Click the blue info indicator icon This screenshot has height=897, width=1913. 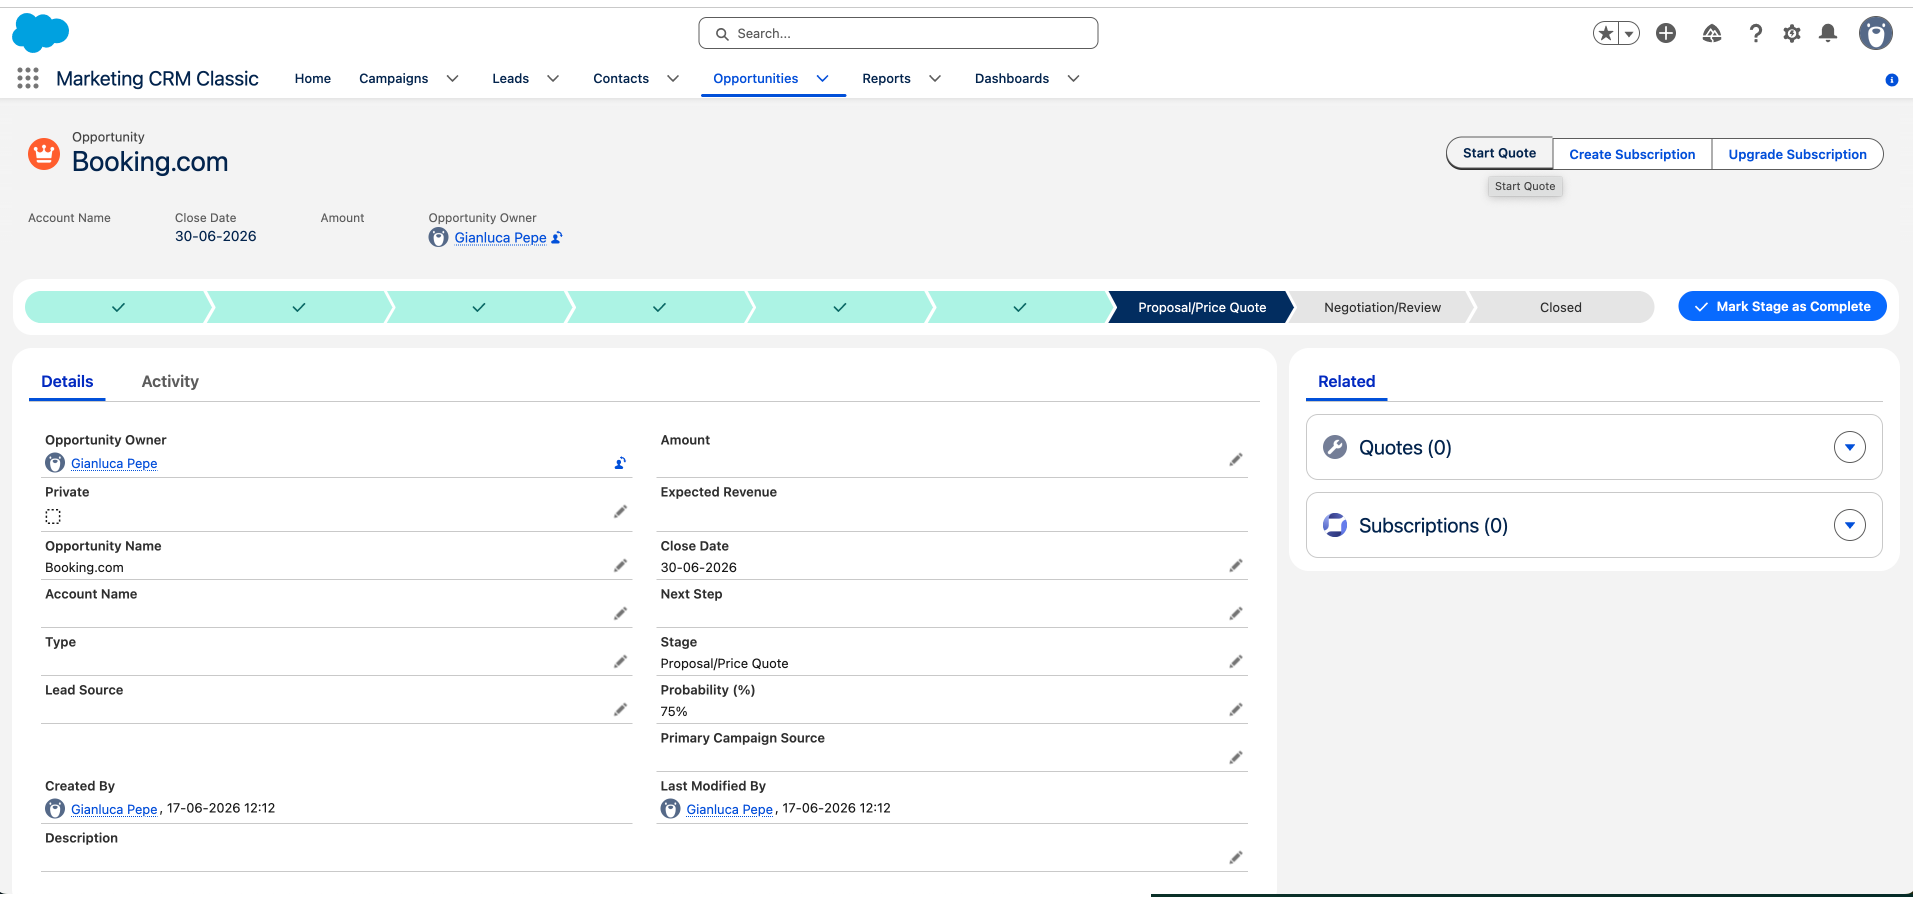1892,80
